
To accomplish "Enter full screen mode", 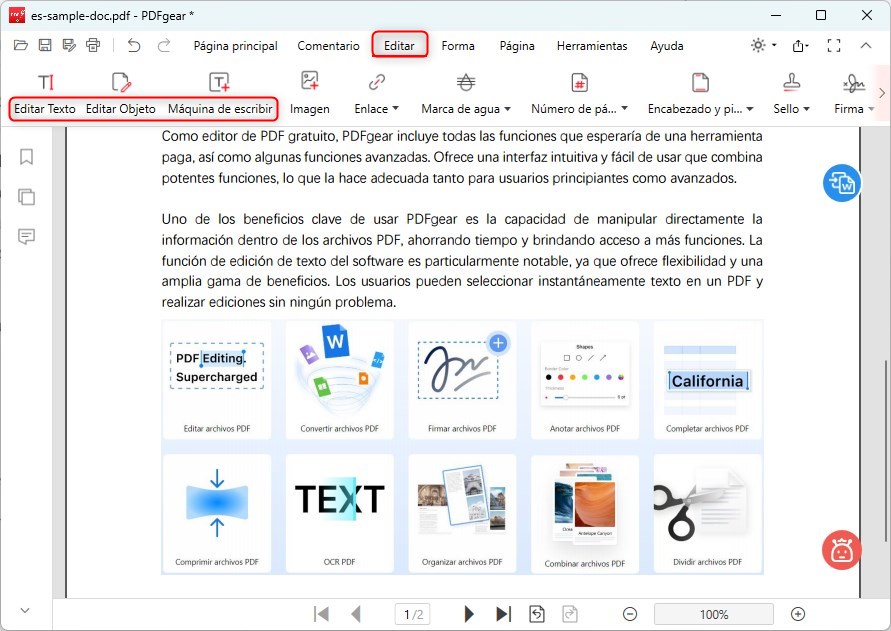I will pos(834,45).
